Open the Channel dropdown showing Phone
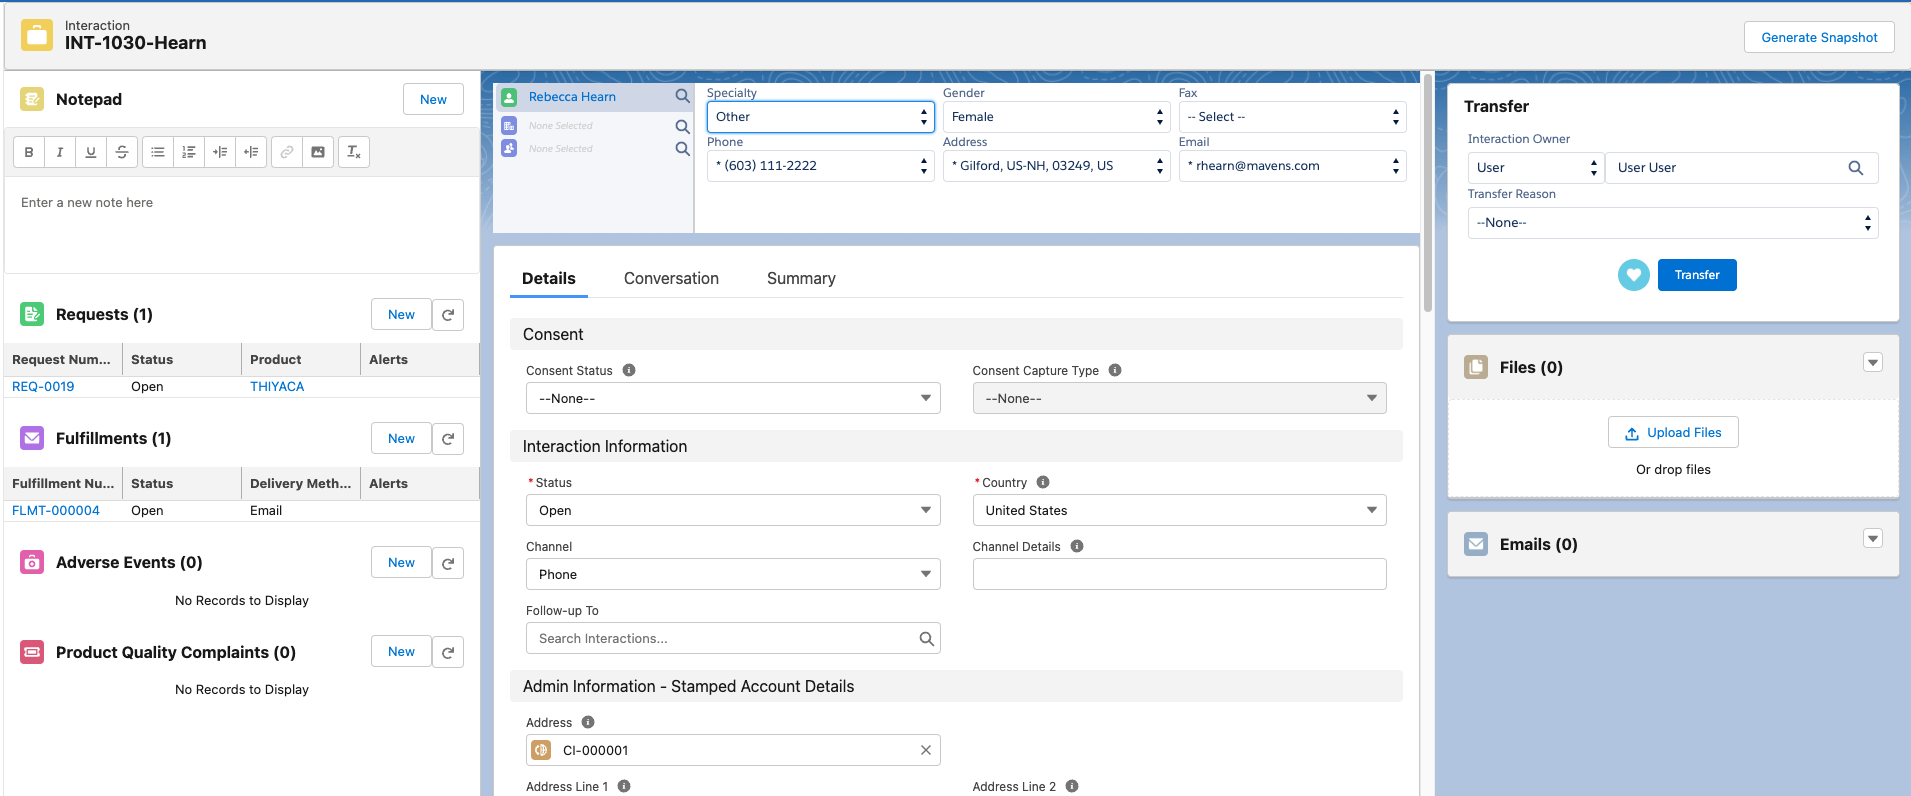This screenshot has height=796, width=1911. point(732,574)
